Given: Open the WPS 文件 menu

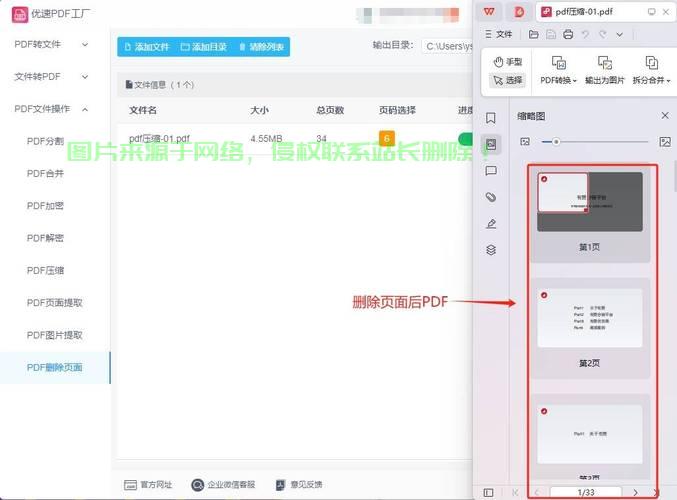Looking at the screenshot, I should click(x=499, y=34).
